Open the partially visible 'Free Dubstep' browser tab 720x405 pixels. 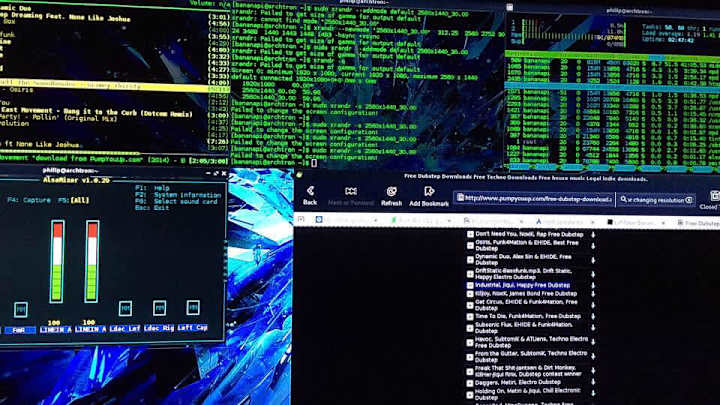pos(698,223)
